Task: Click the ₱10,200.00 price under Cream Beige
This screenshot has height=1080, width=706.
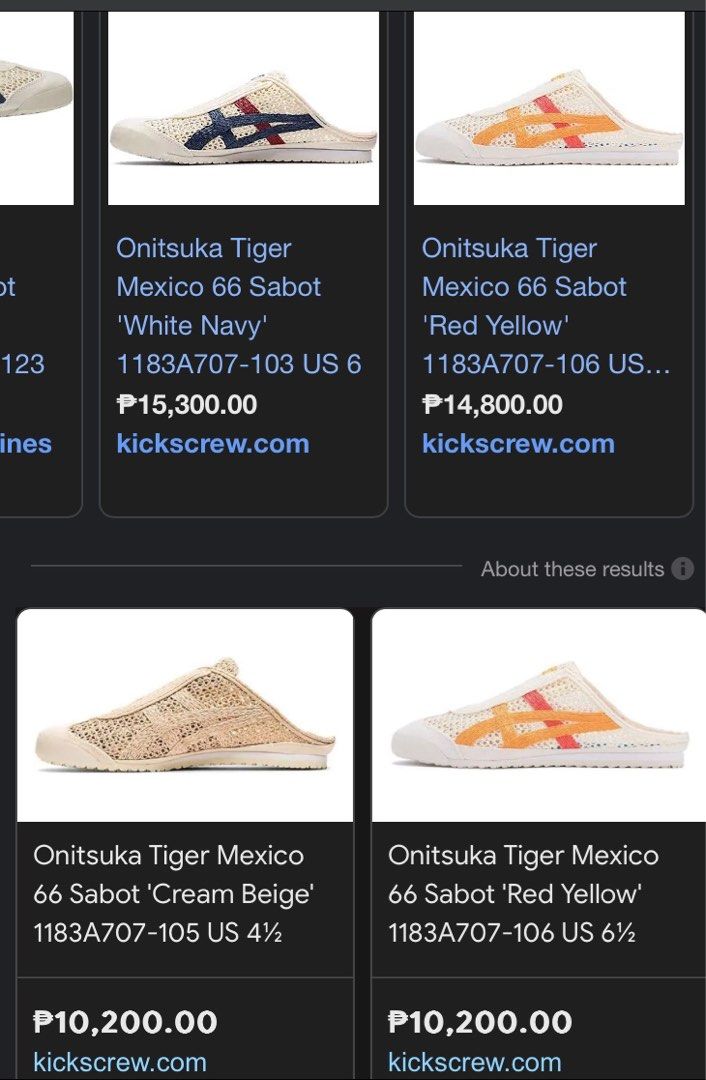Action: [x=125, y=1022]
